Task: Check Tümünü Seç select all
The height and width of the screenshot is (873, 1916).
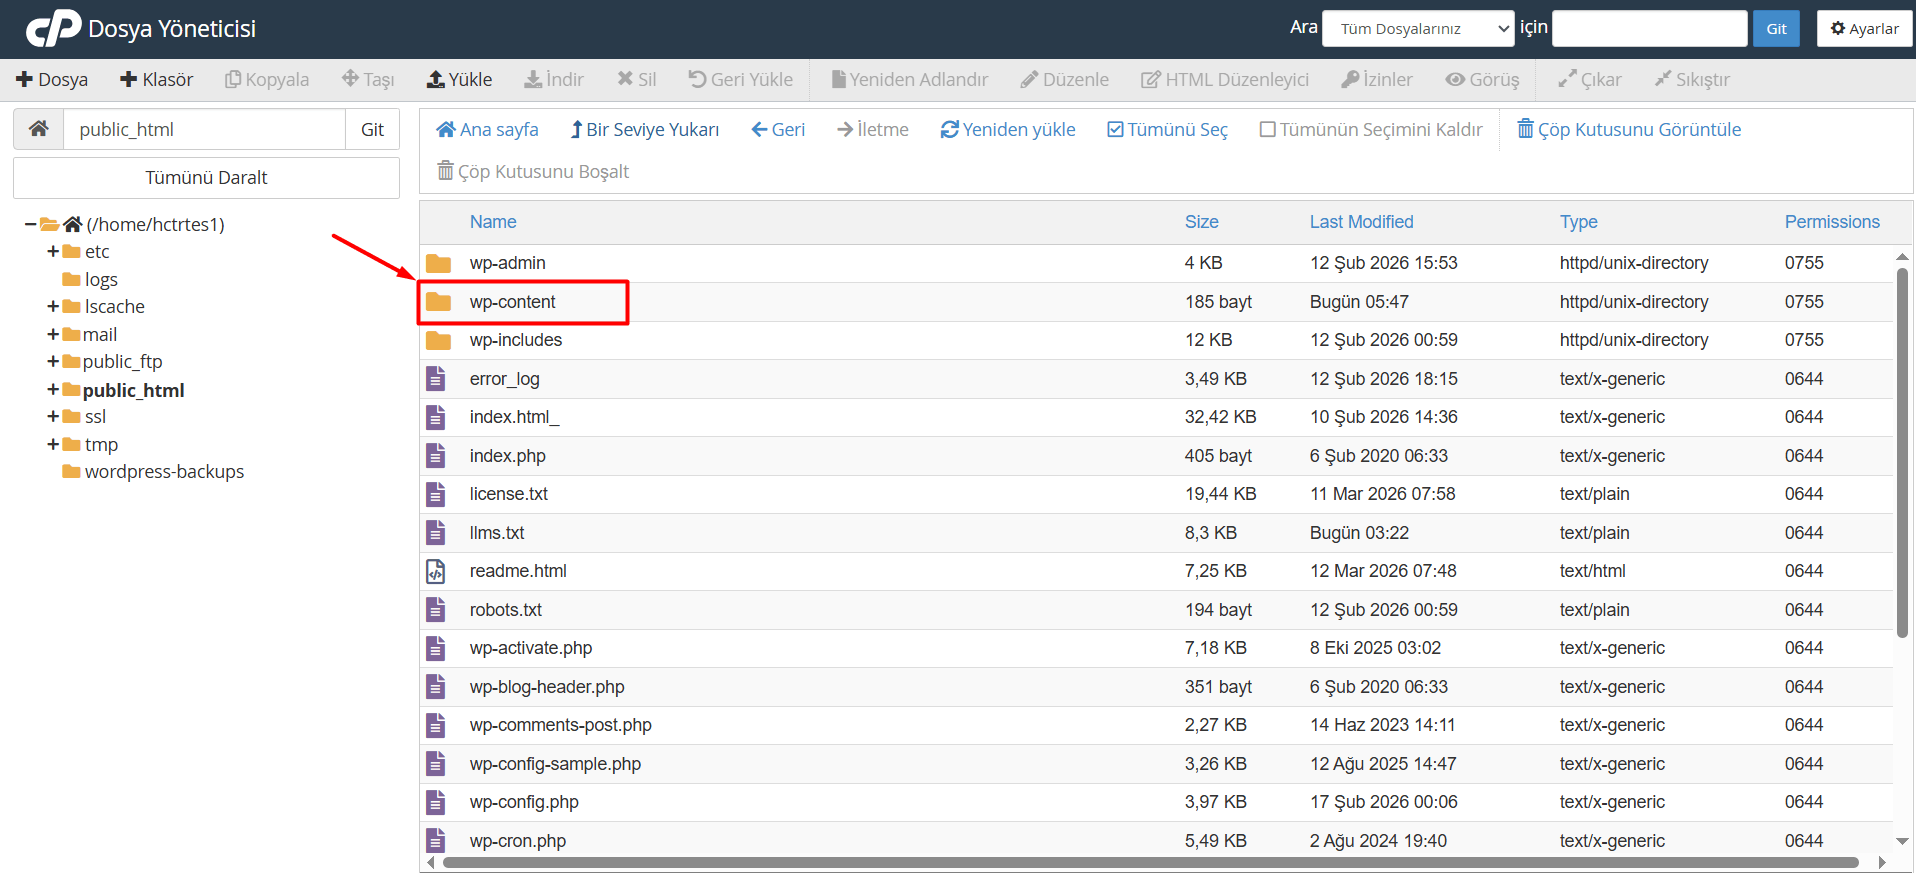Action: tap(1168, 129)
